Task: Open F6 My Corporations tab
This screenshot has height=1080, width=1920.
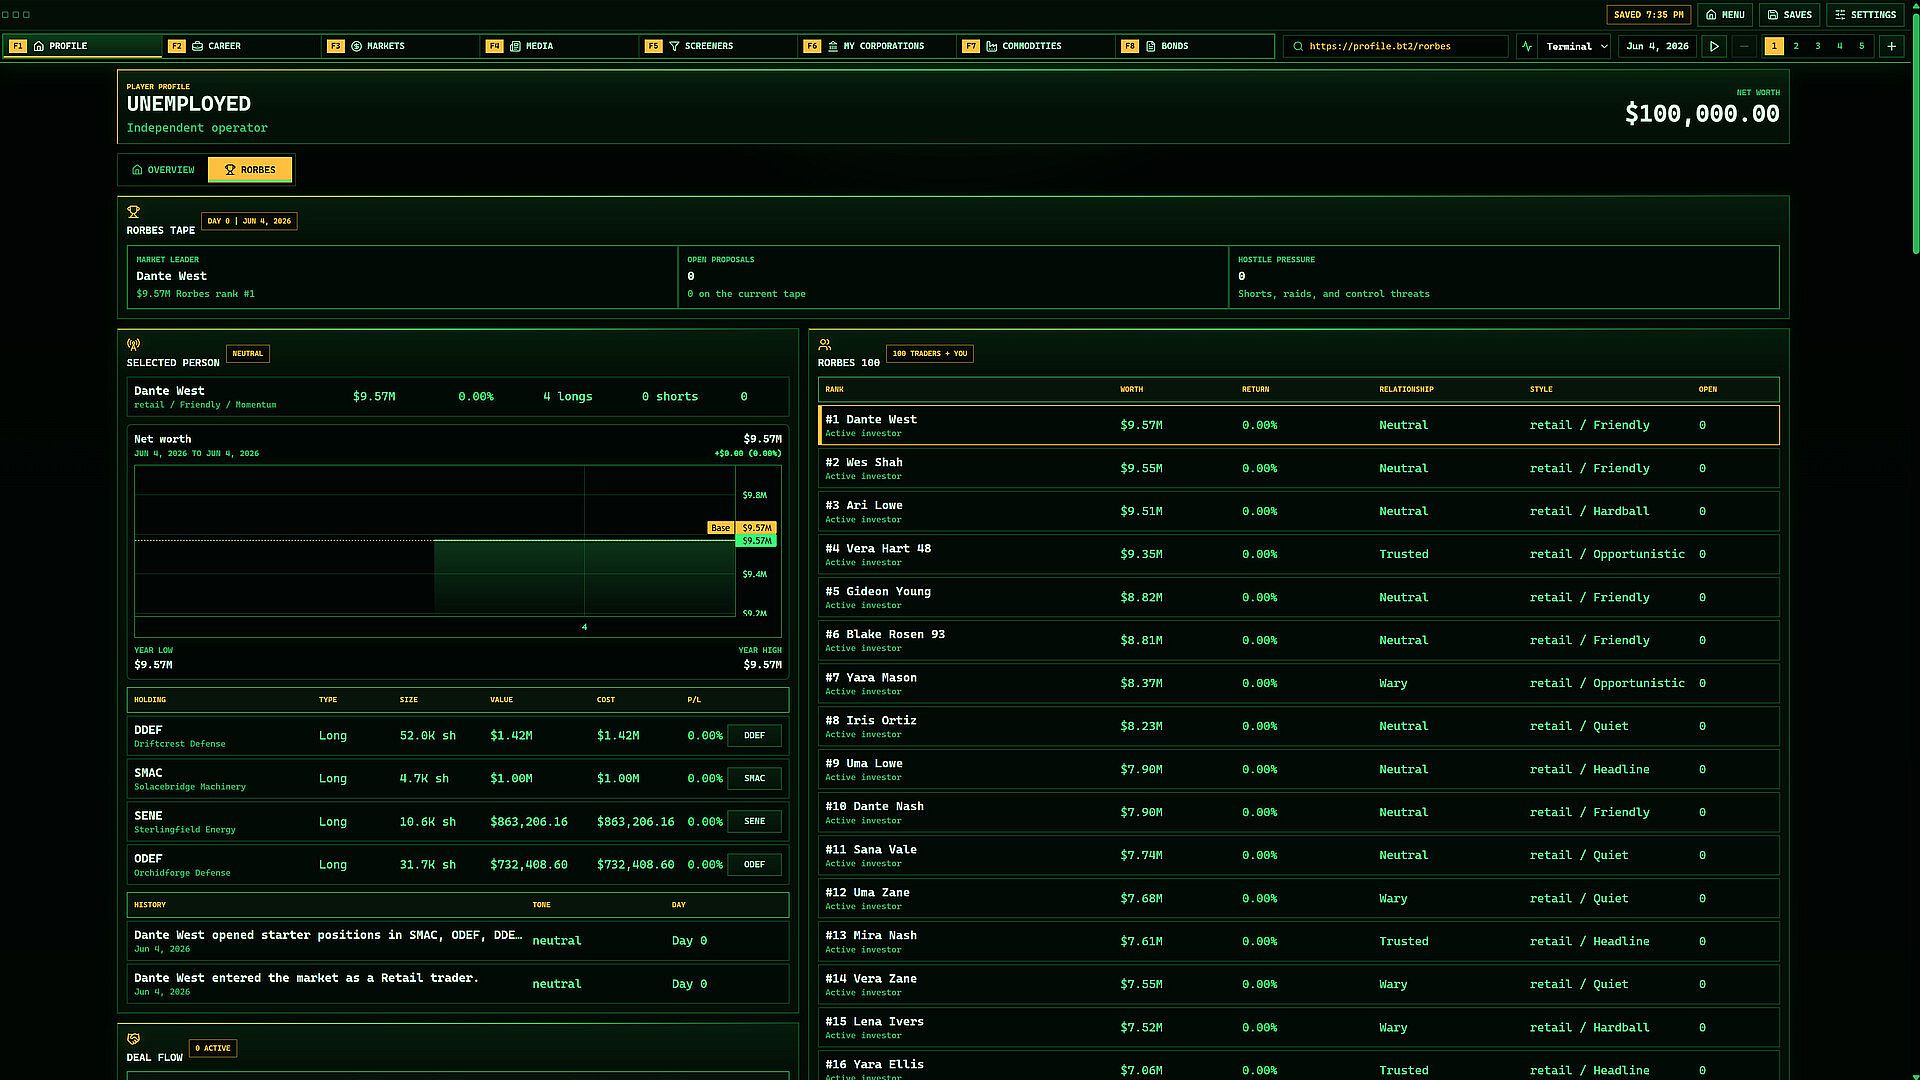Action: tap(879, 46)
